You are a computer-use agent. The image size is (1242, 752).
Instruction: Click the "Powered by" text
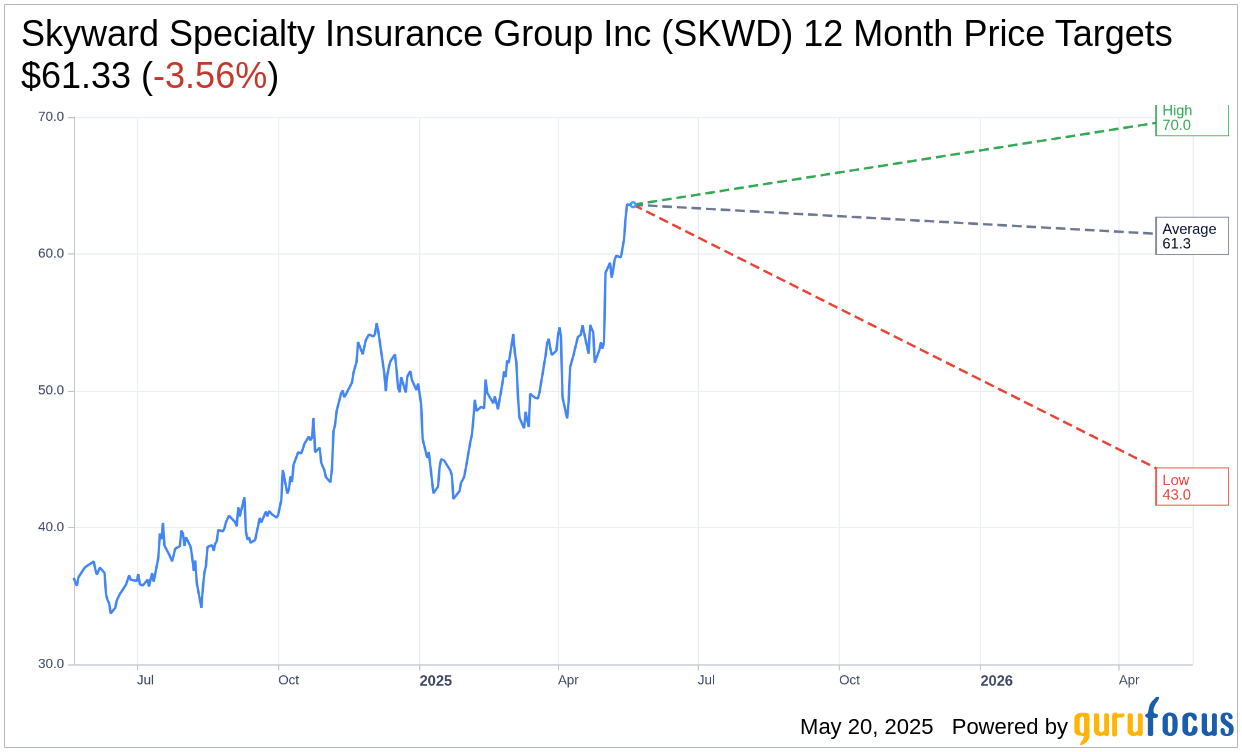tap(1009, 727)
